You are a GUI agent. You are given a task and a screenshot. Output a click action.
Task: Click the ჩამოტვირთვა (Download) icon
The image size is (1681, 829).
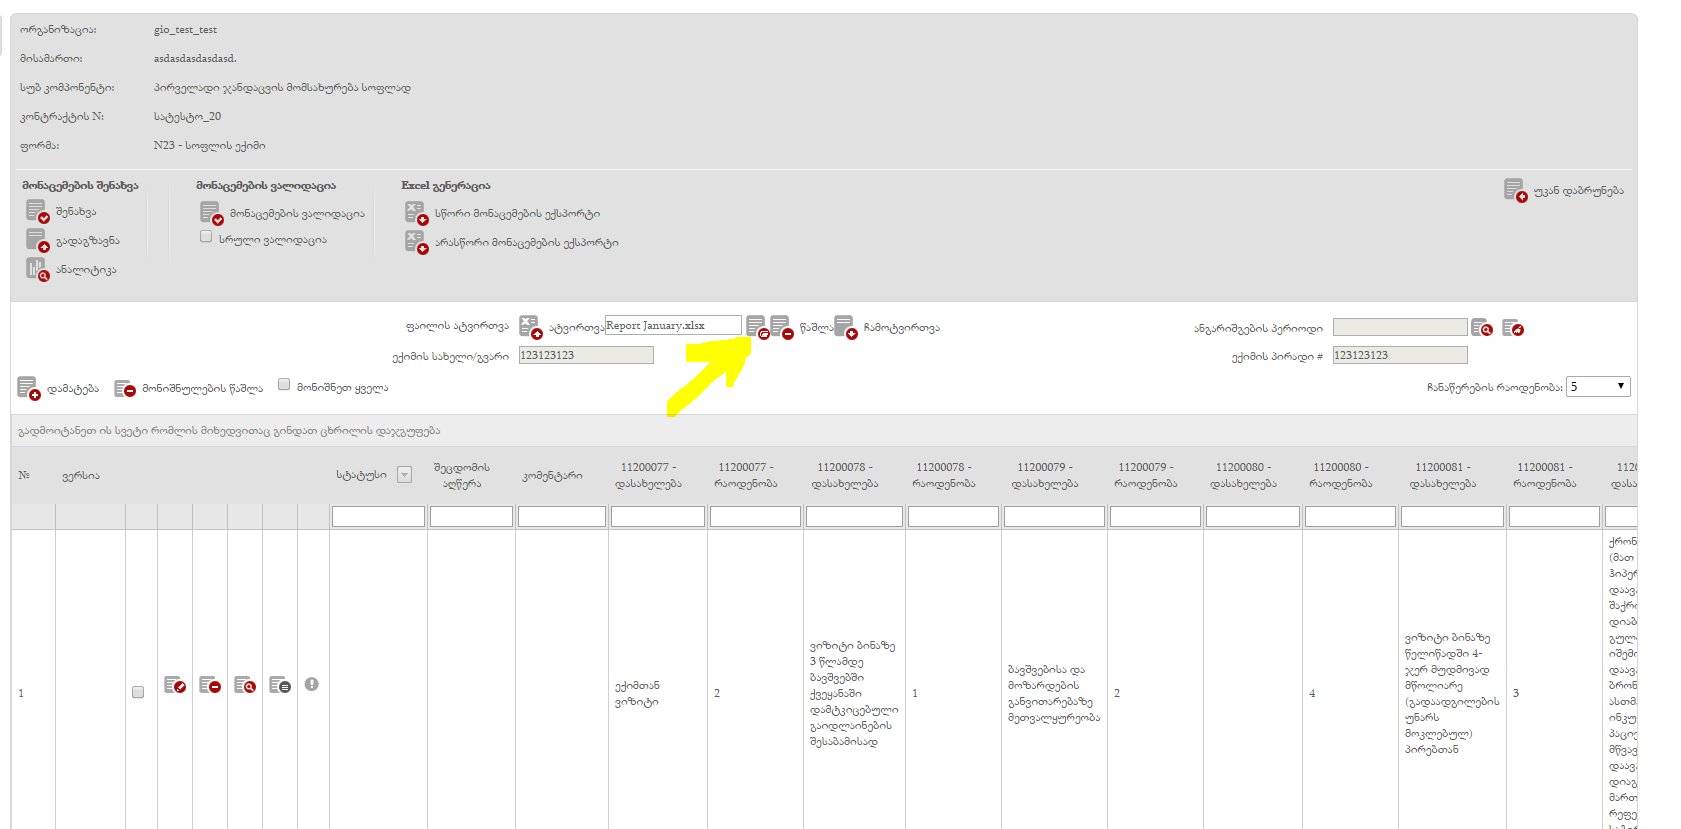(x=845, y=327)
